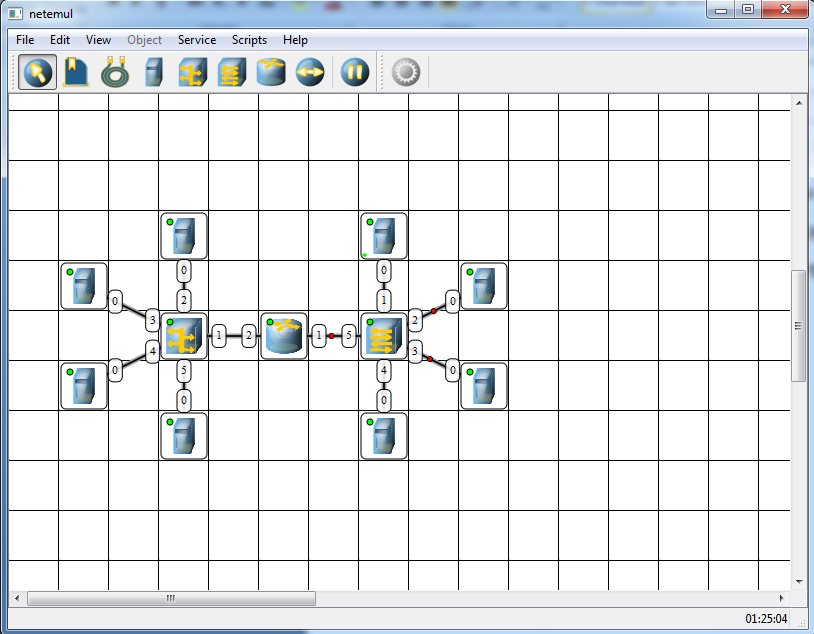
Task: Select the switch node on the right
Action: [384, 336]
